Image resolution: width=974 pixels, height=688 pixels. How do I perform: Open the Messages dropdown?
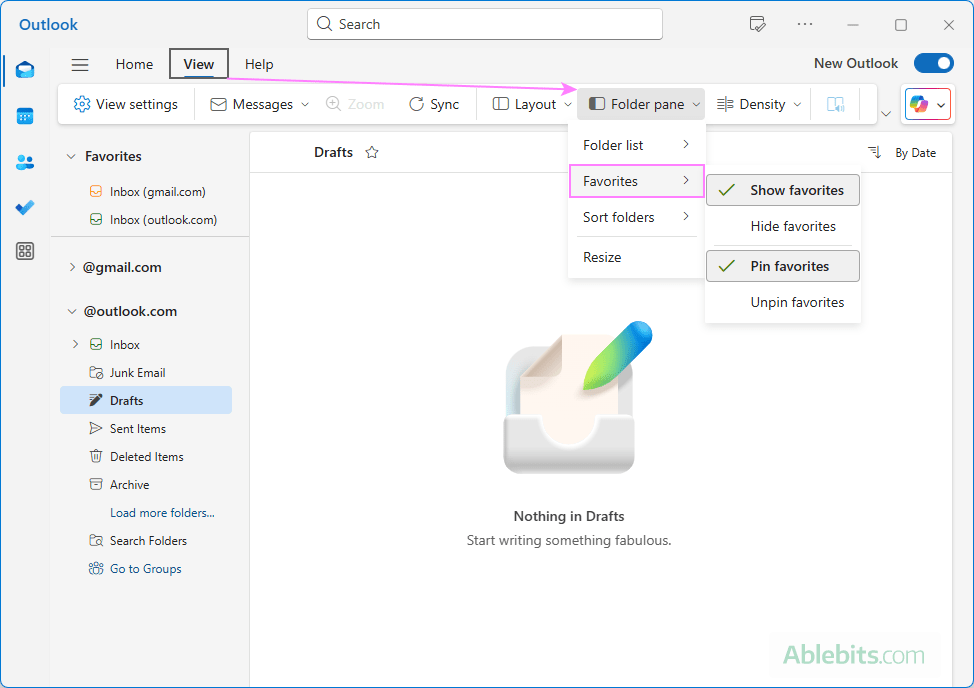pos(260,104)
